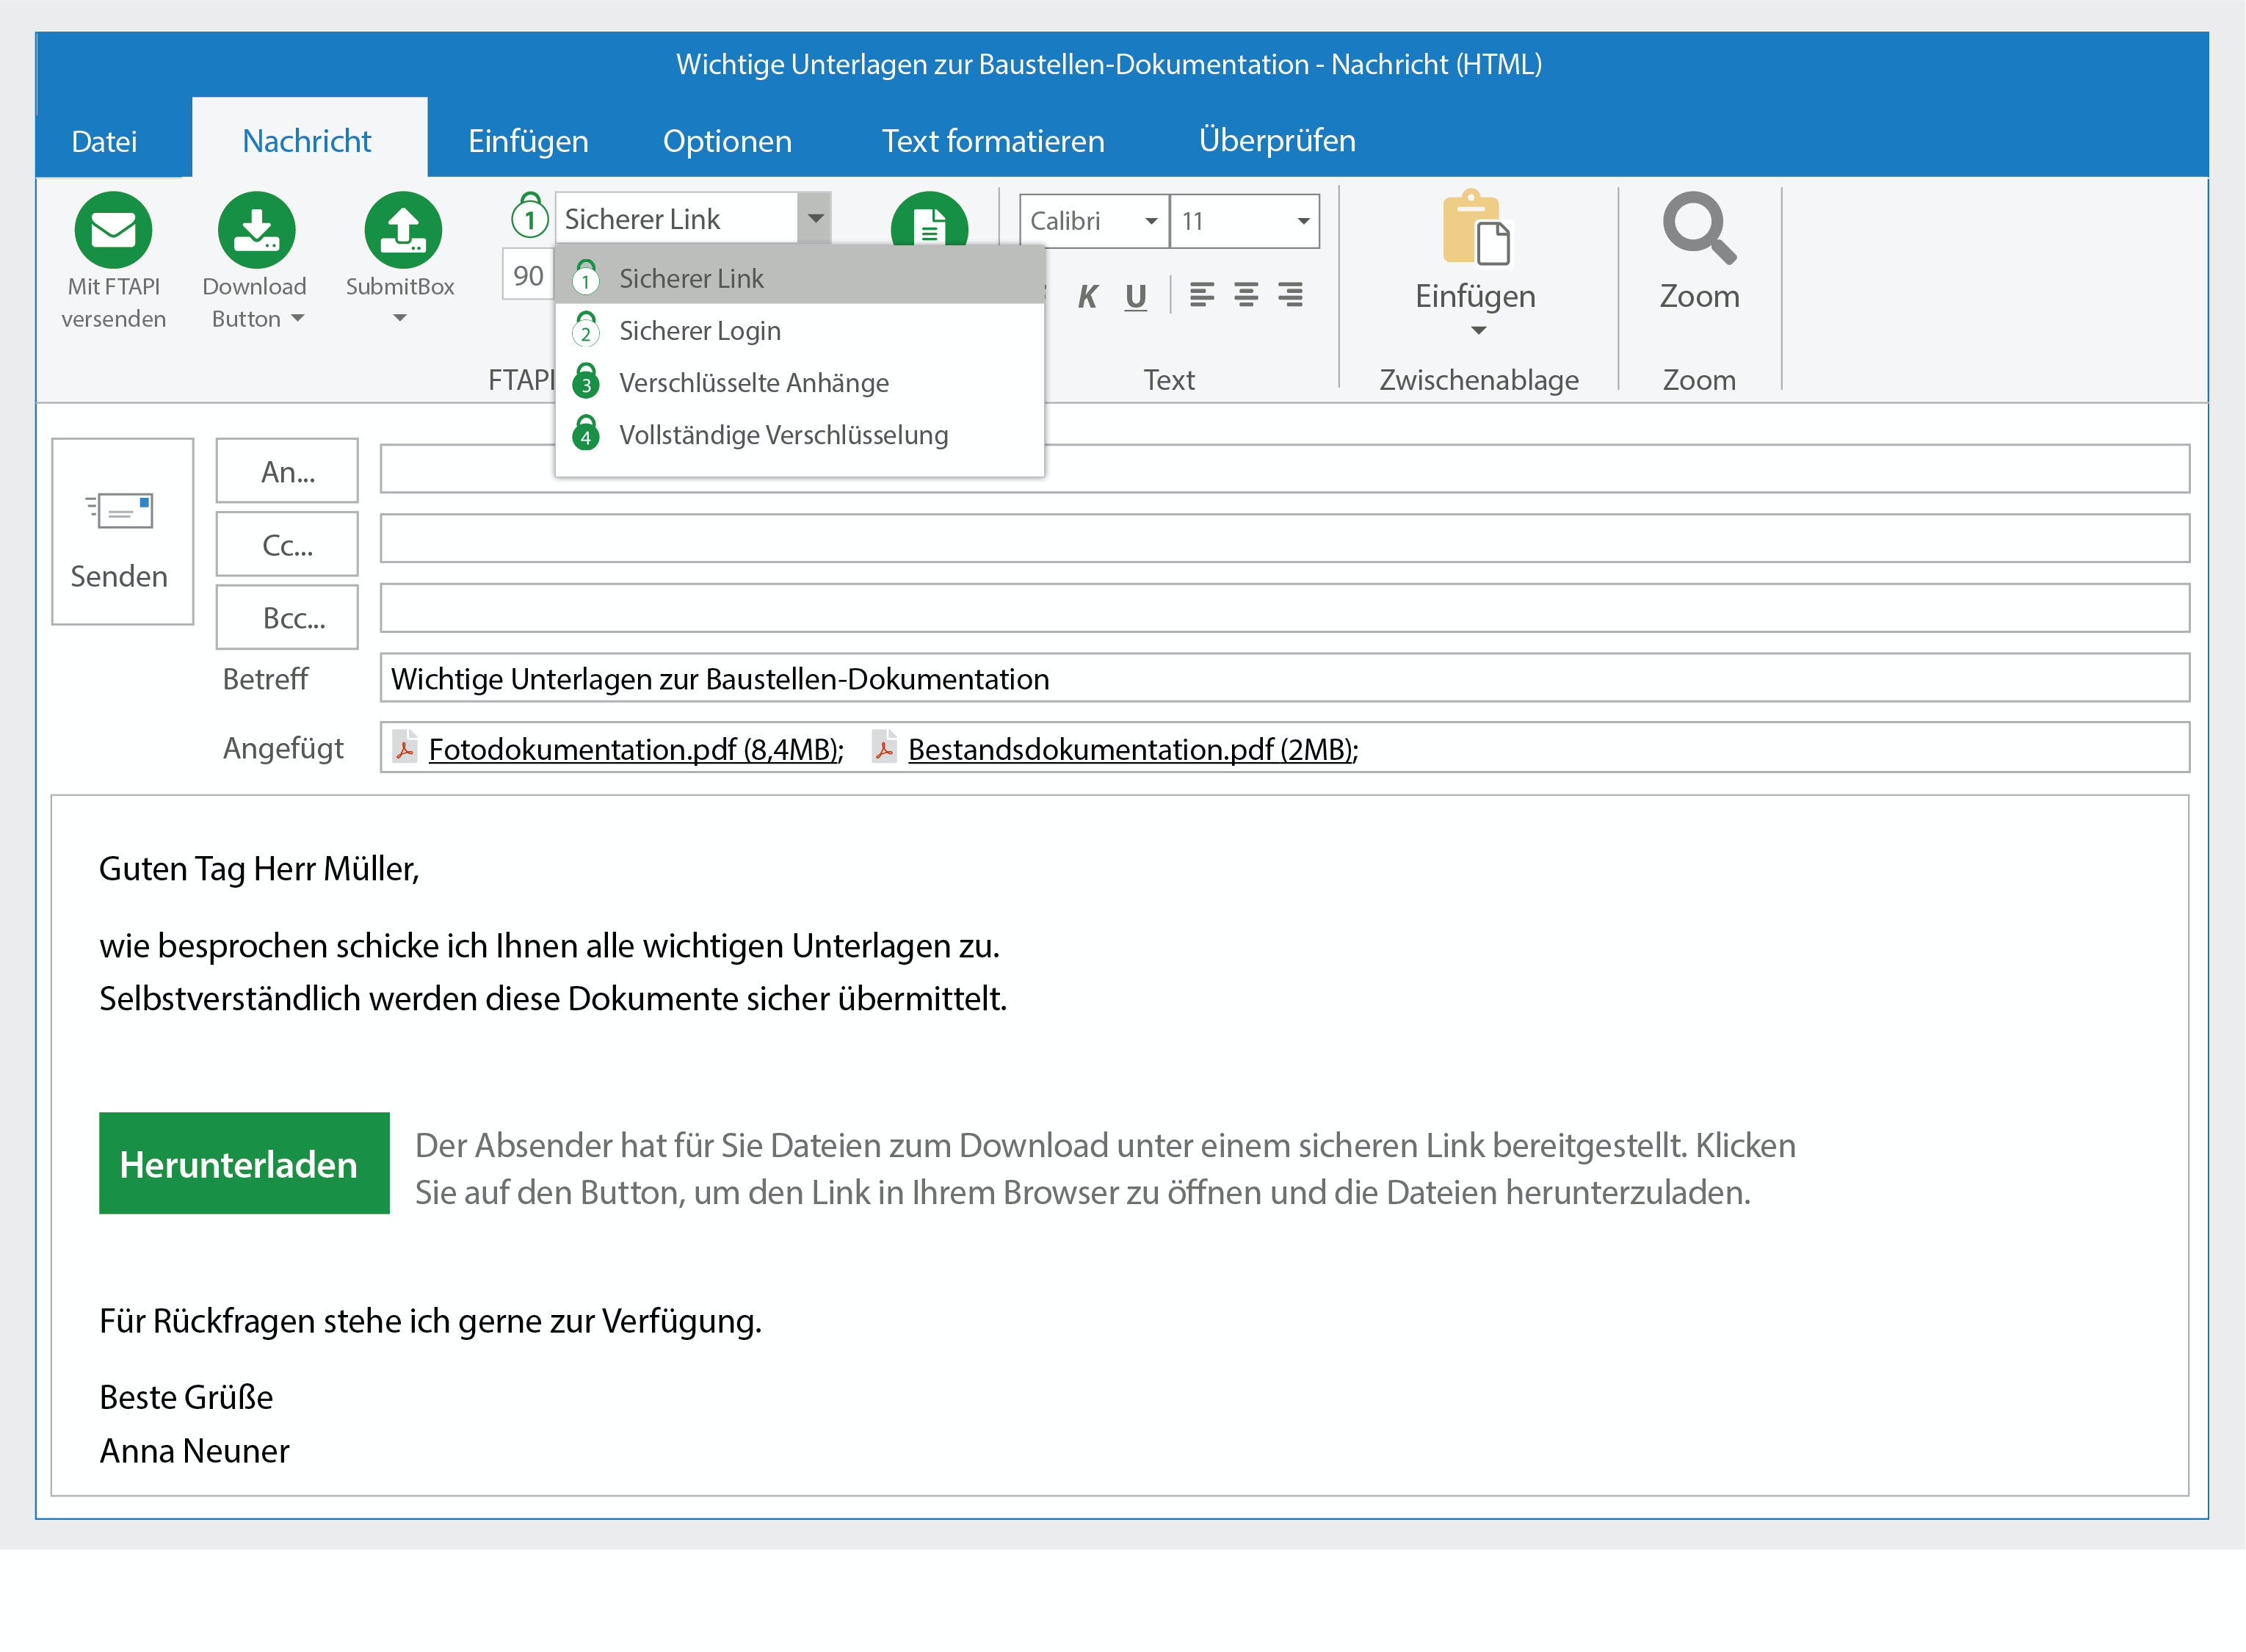Click the Mit FTAPI versenden envelope icon
The image size is (2246, 1652).
coord(113,230)
